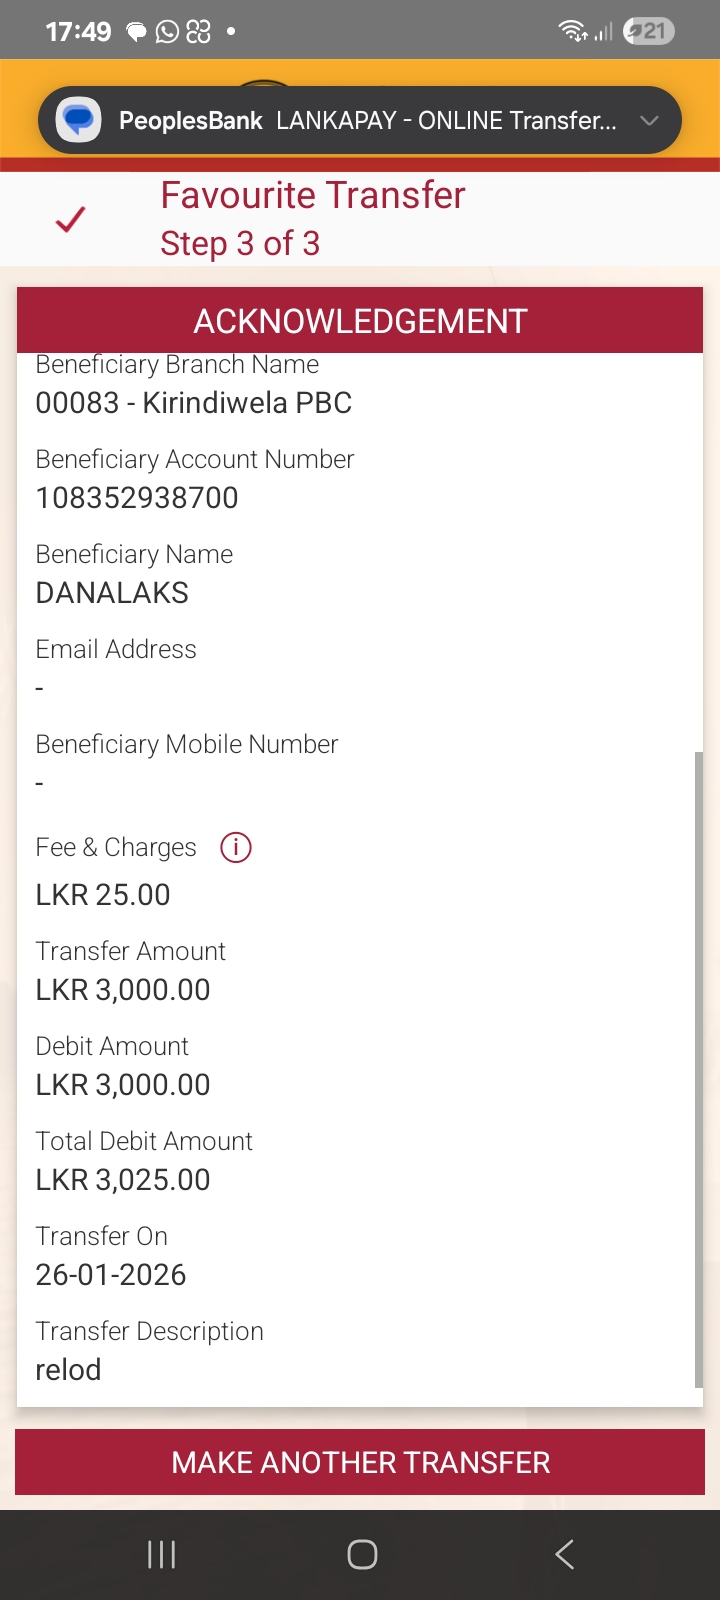Expand the PeoplesBank notification chevron
This screenshot has height=1600, width=720.
(649, 121)
